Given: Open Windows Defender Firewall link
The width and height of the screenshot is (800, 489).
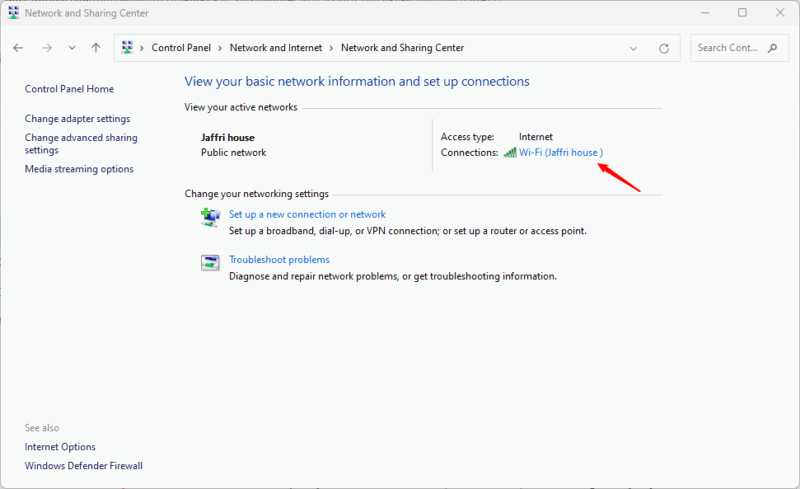Looking at the screenshot, I should tap(84, 466).
